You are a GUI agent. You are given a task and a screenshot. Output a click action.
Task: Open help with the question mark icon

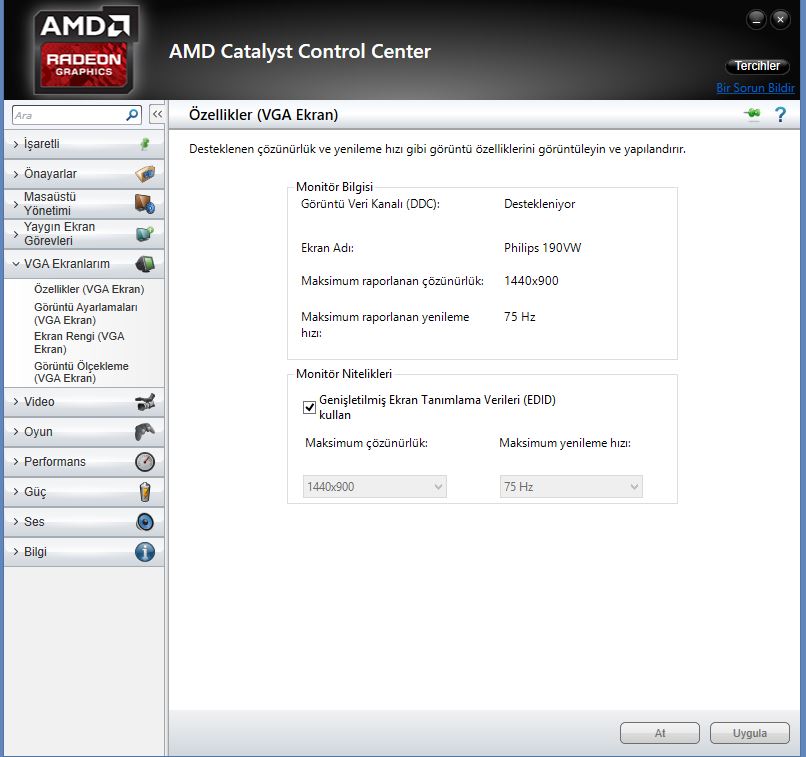coord(780,114)
